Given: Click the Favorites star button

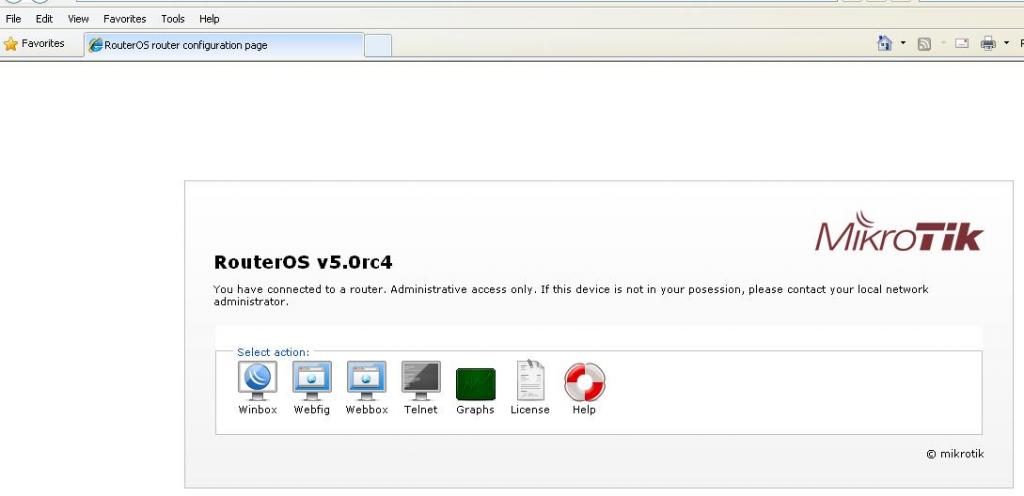Looking at the screenshot, I should coord(35,44).
